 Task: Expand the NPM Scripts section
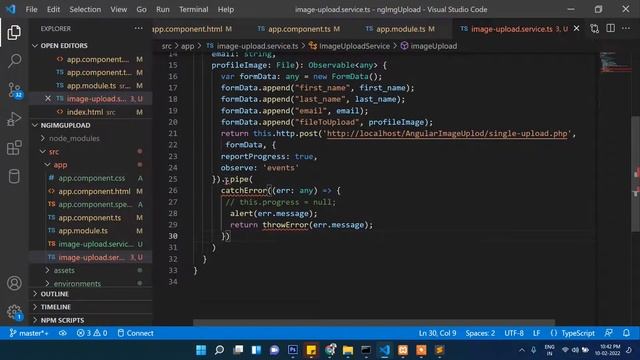(62, 320)
